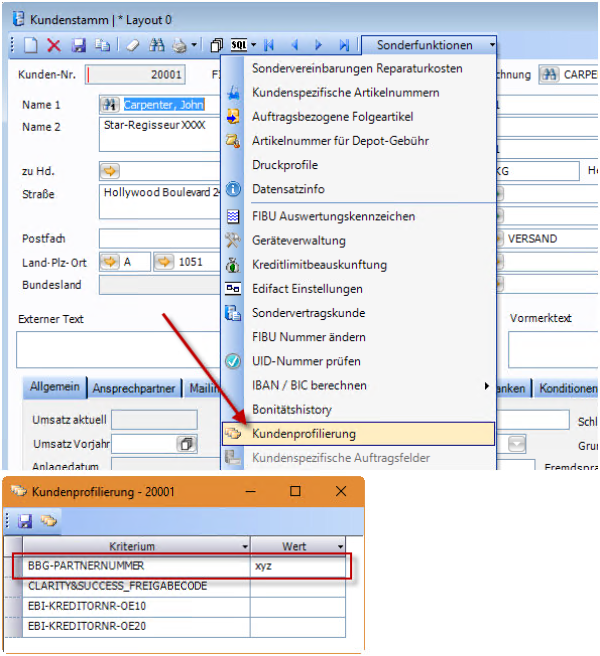Screen dimensions: 600x656
Task: Jump to the last record arrow
Action: pyautogui.click(x=344, y=45)
